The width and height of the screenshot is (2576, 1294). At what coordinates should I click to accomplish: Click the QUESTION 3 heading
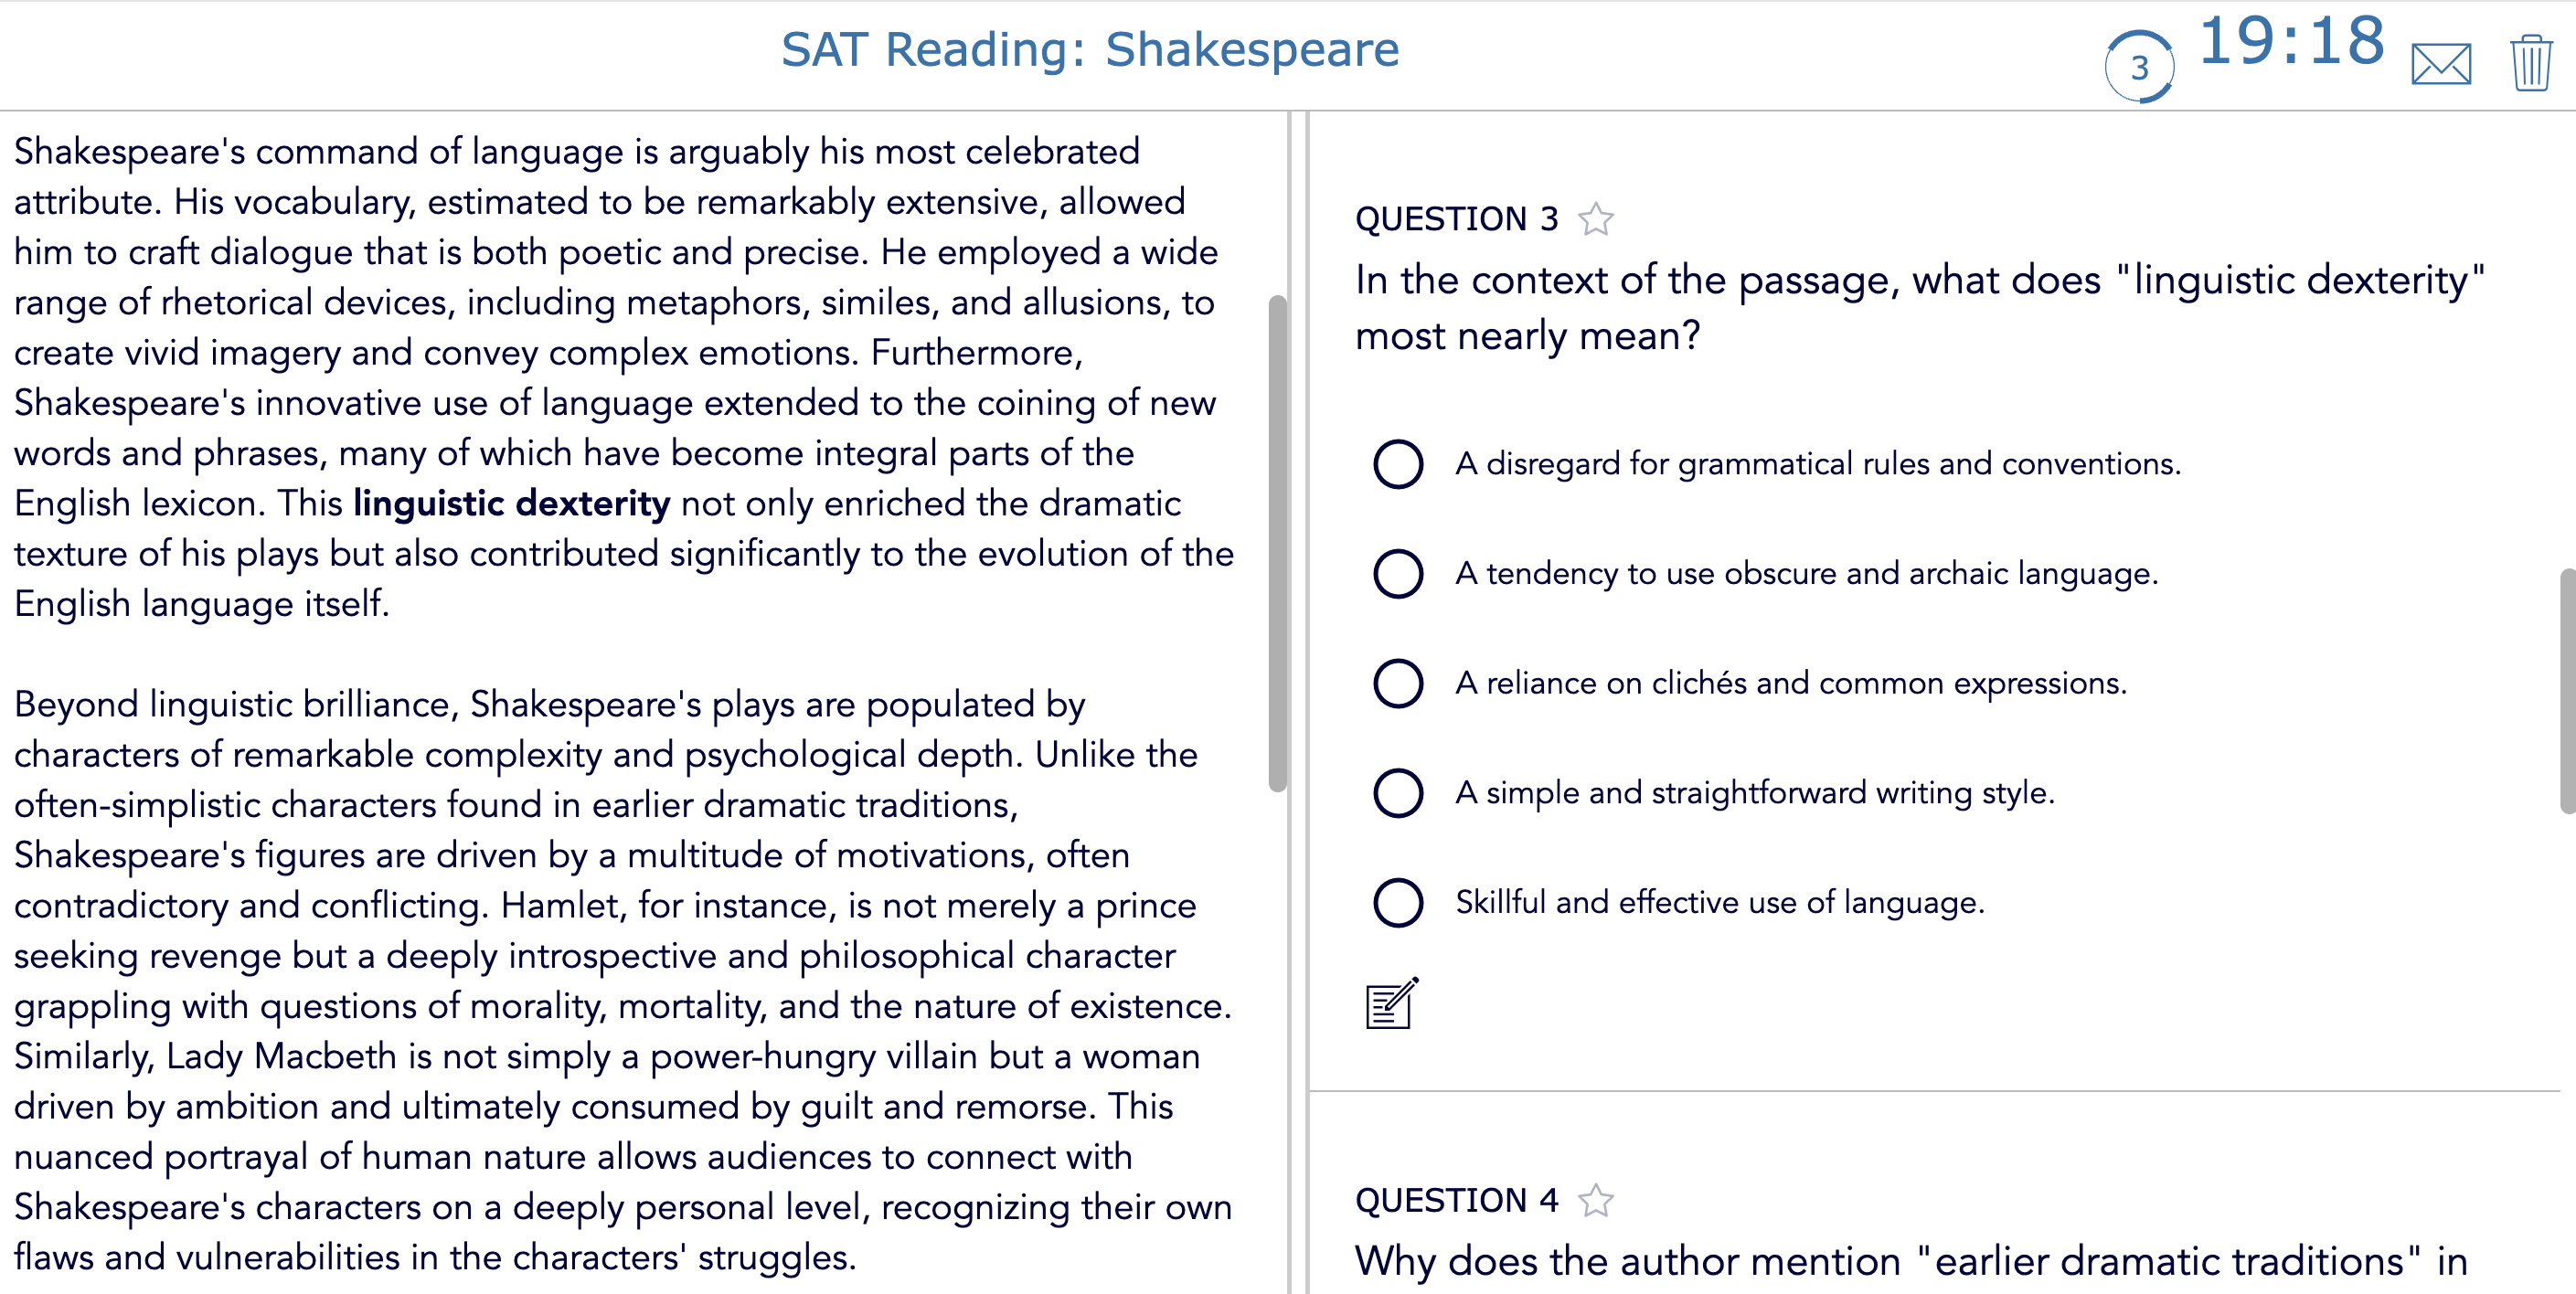click(1456, 219)
